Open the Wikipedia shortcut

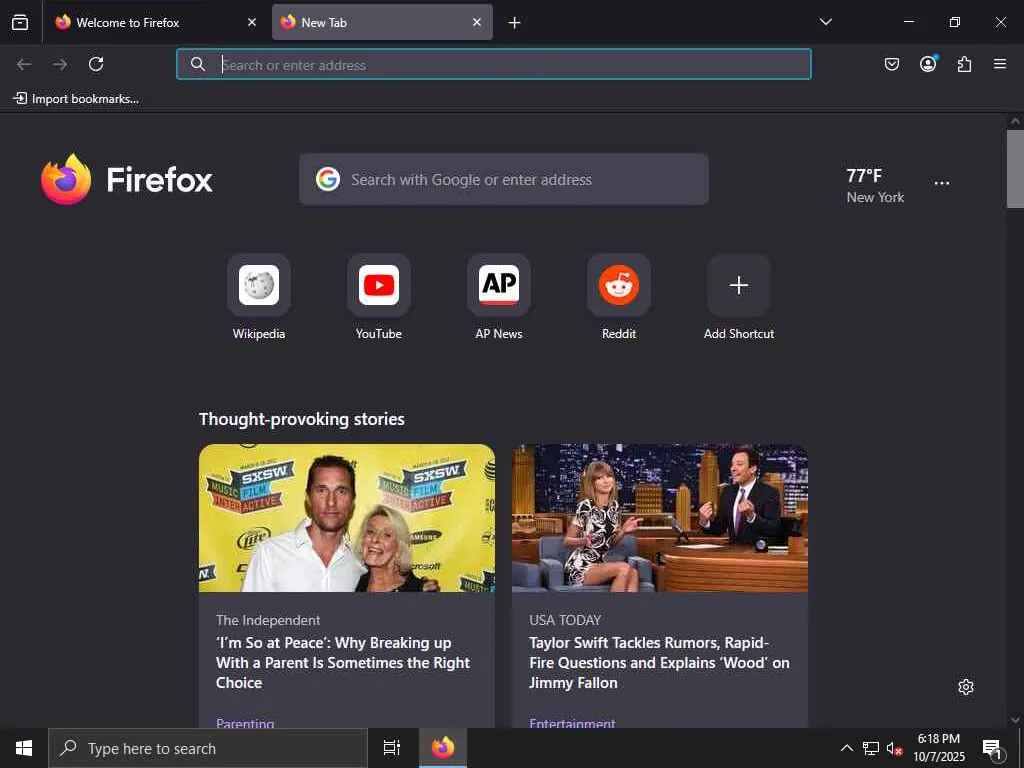coord(259,298)
